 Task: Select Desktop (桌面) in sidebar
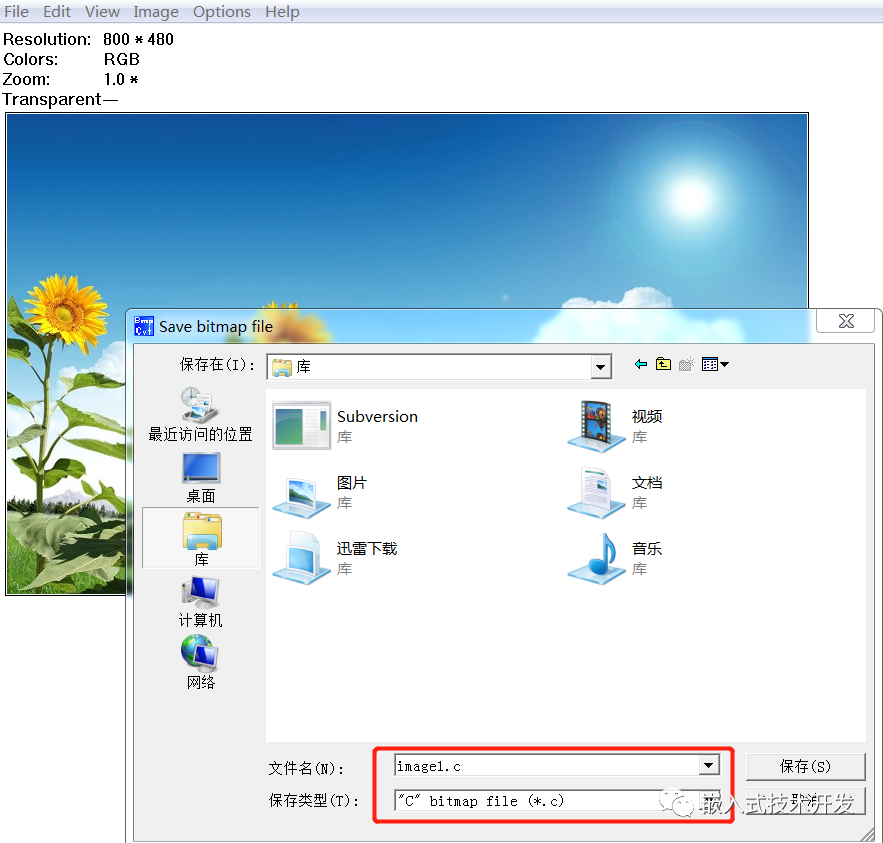(x=200, y=478)
